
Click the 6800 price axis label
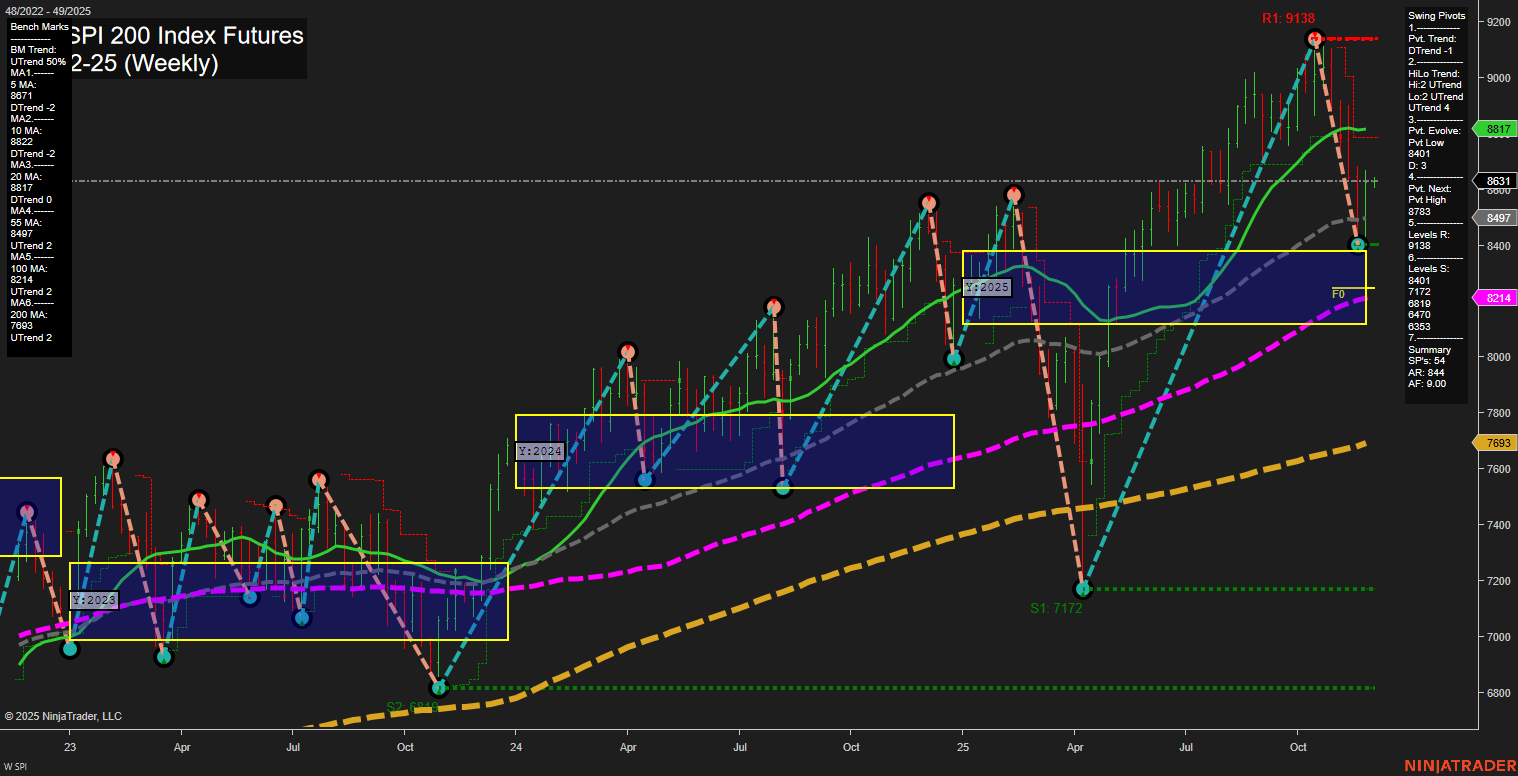coord(1498,693)
